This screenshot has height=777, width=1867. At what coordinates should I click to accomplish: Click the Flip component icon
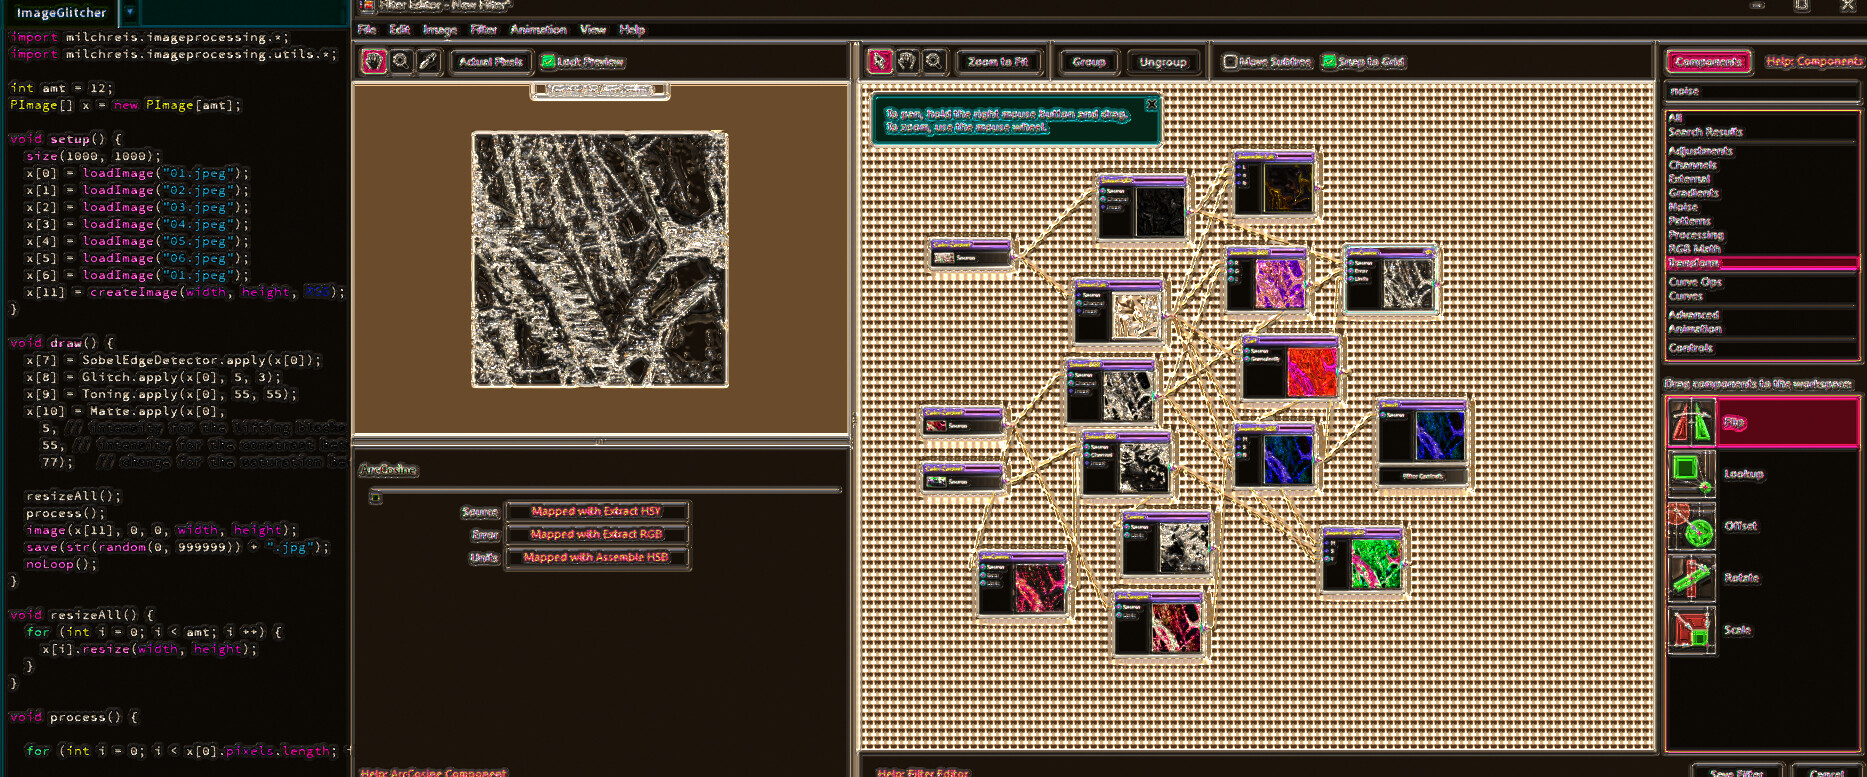click(1691, 422)
